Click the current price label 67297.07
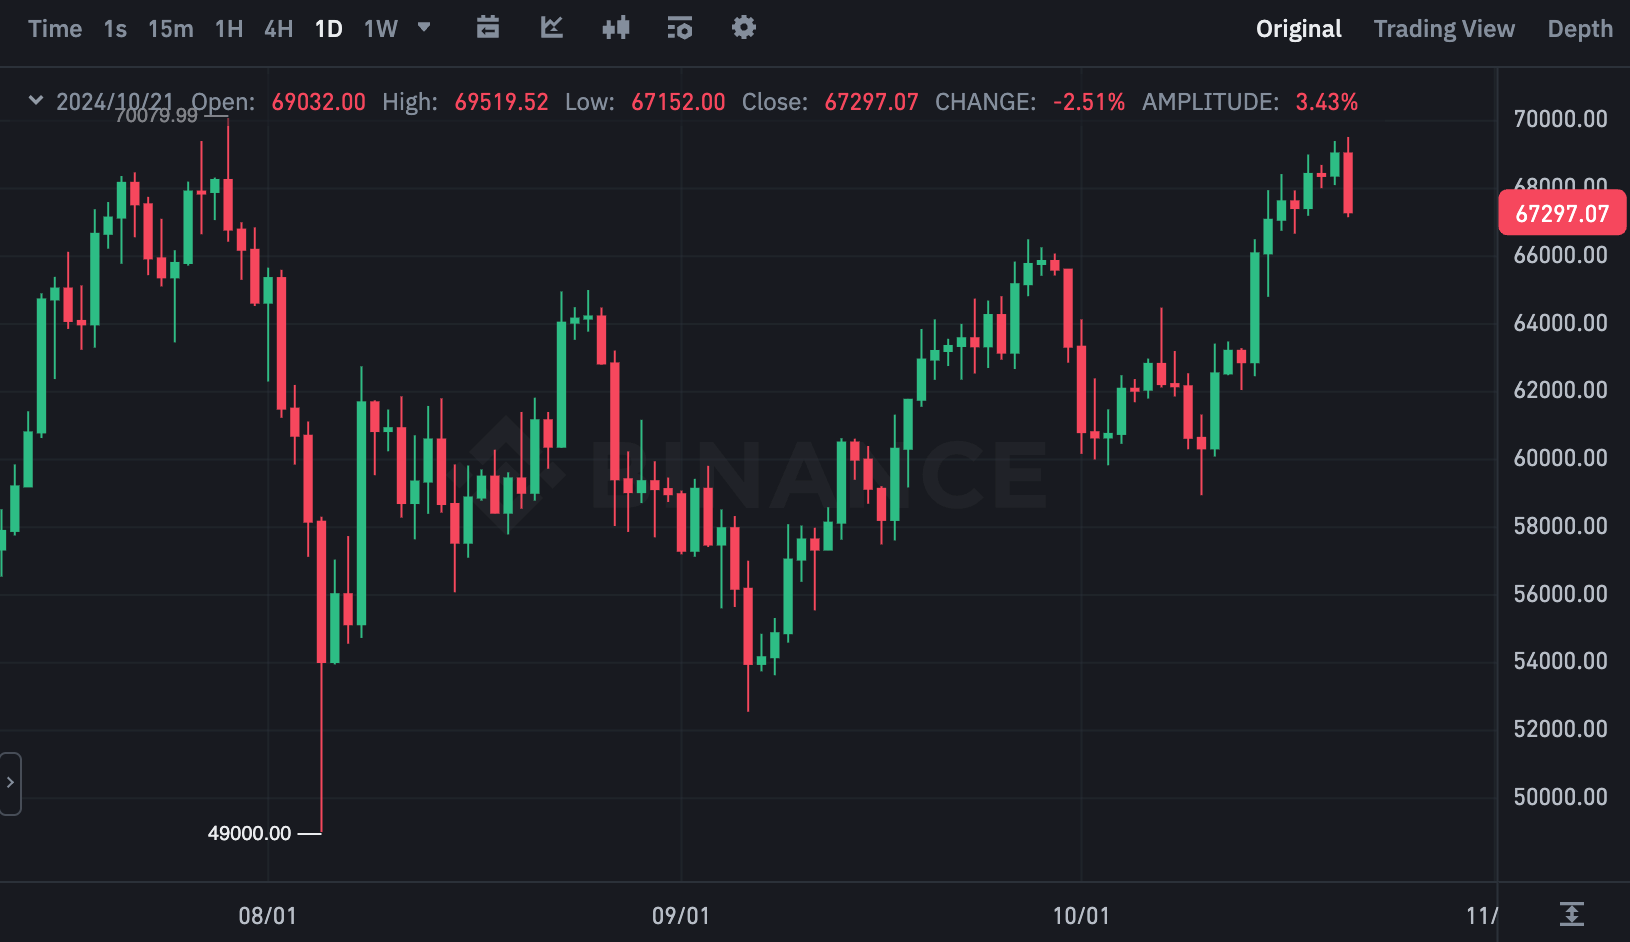Image resolution: width=1630 pixels, height=942 pixels. [1562, 214]
